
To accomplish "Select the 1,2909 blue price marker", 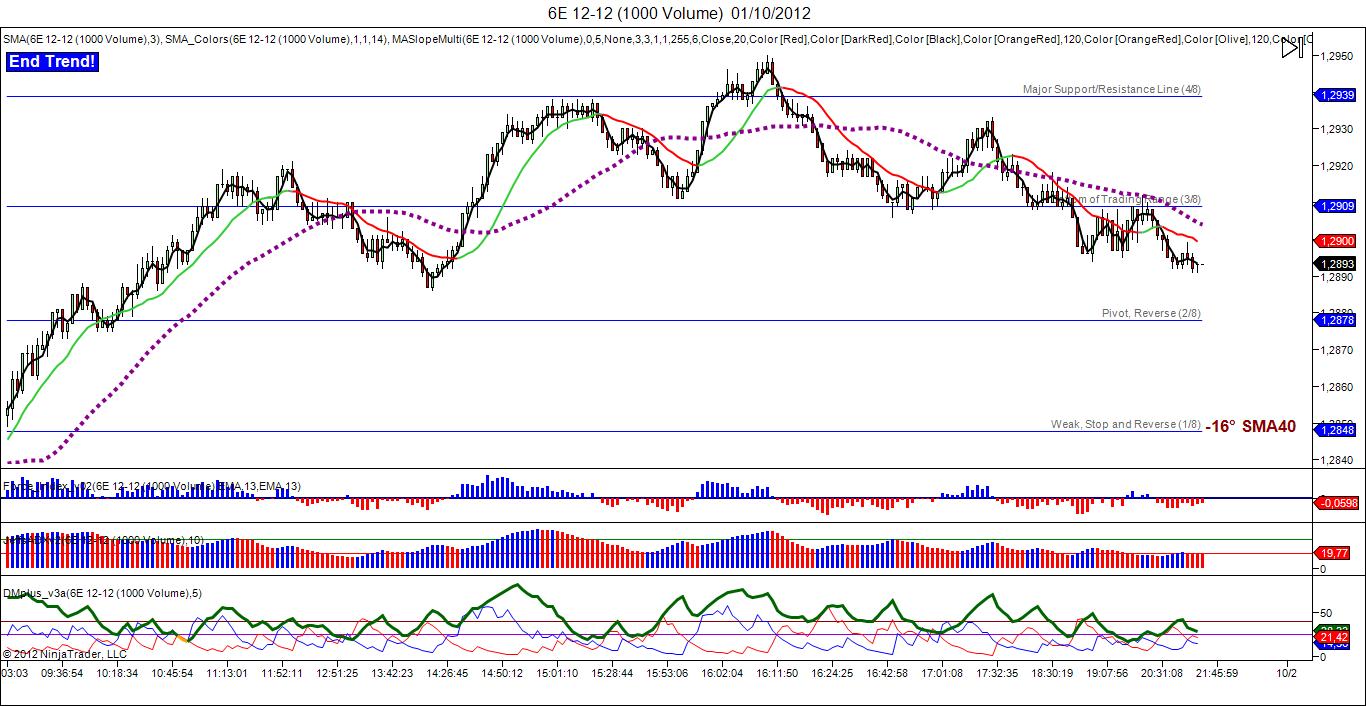I will (1337, 206).
